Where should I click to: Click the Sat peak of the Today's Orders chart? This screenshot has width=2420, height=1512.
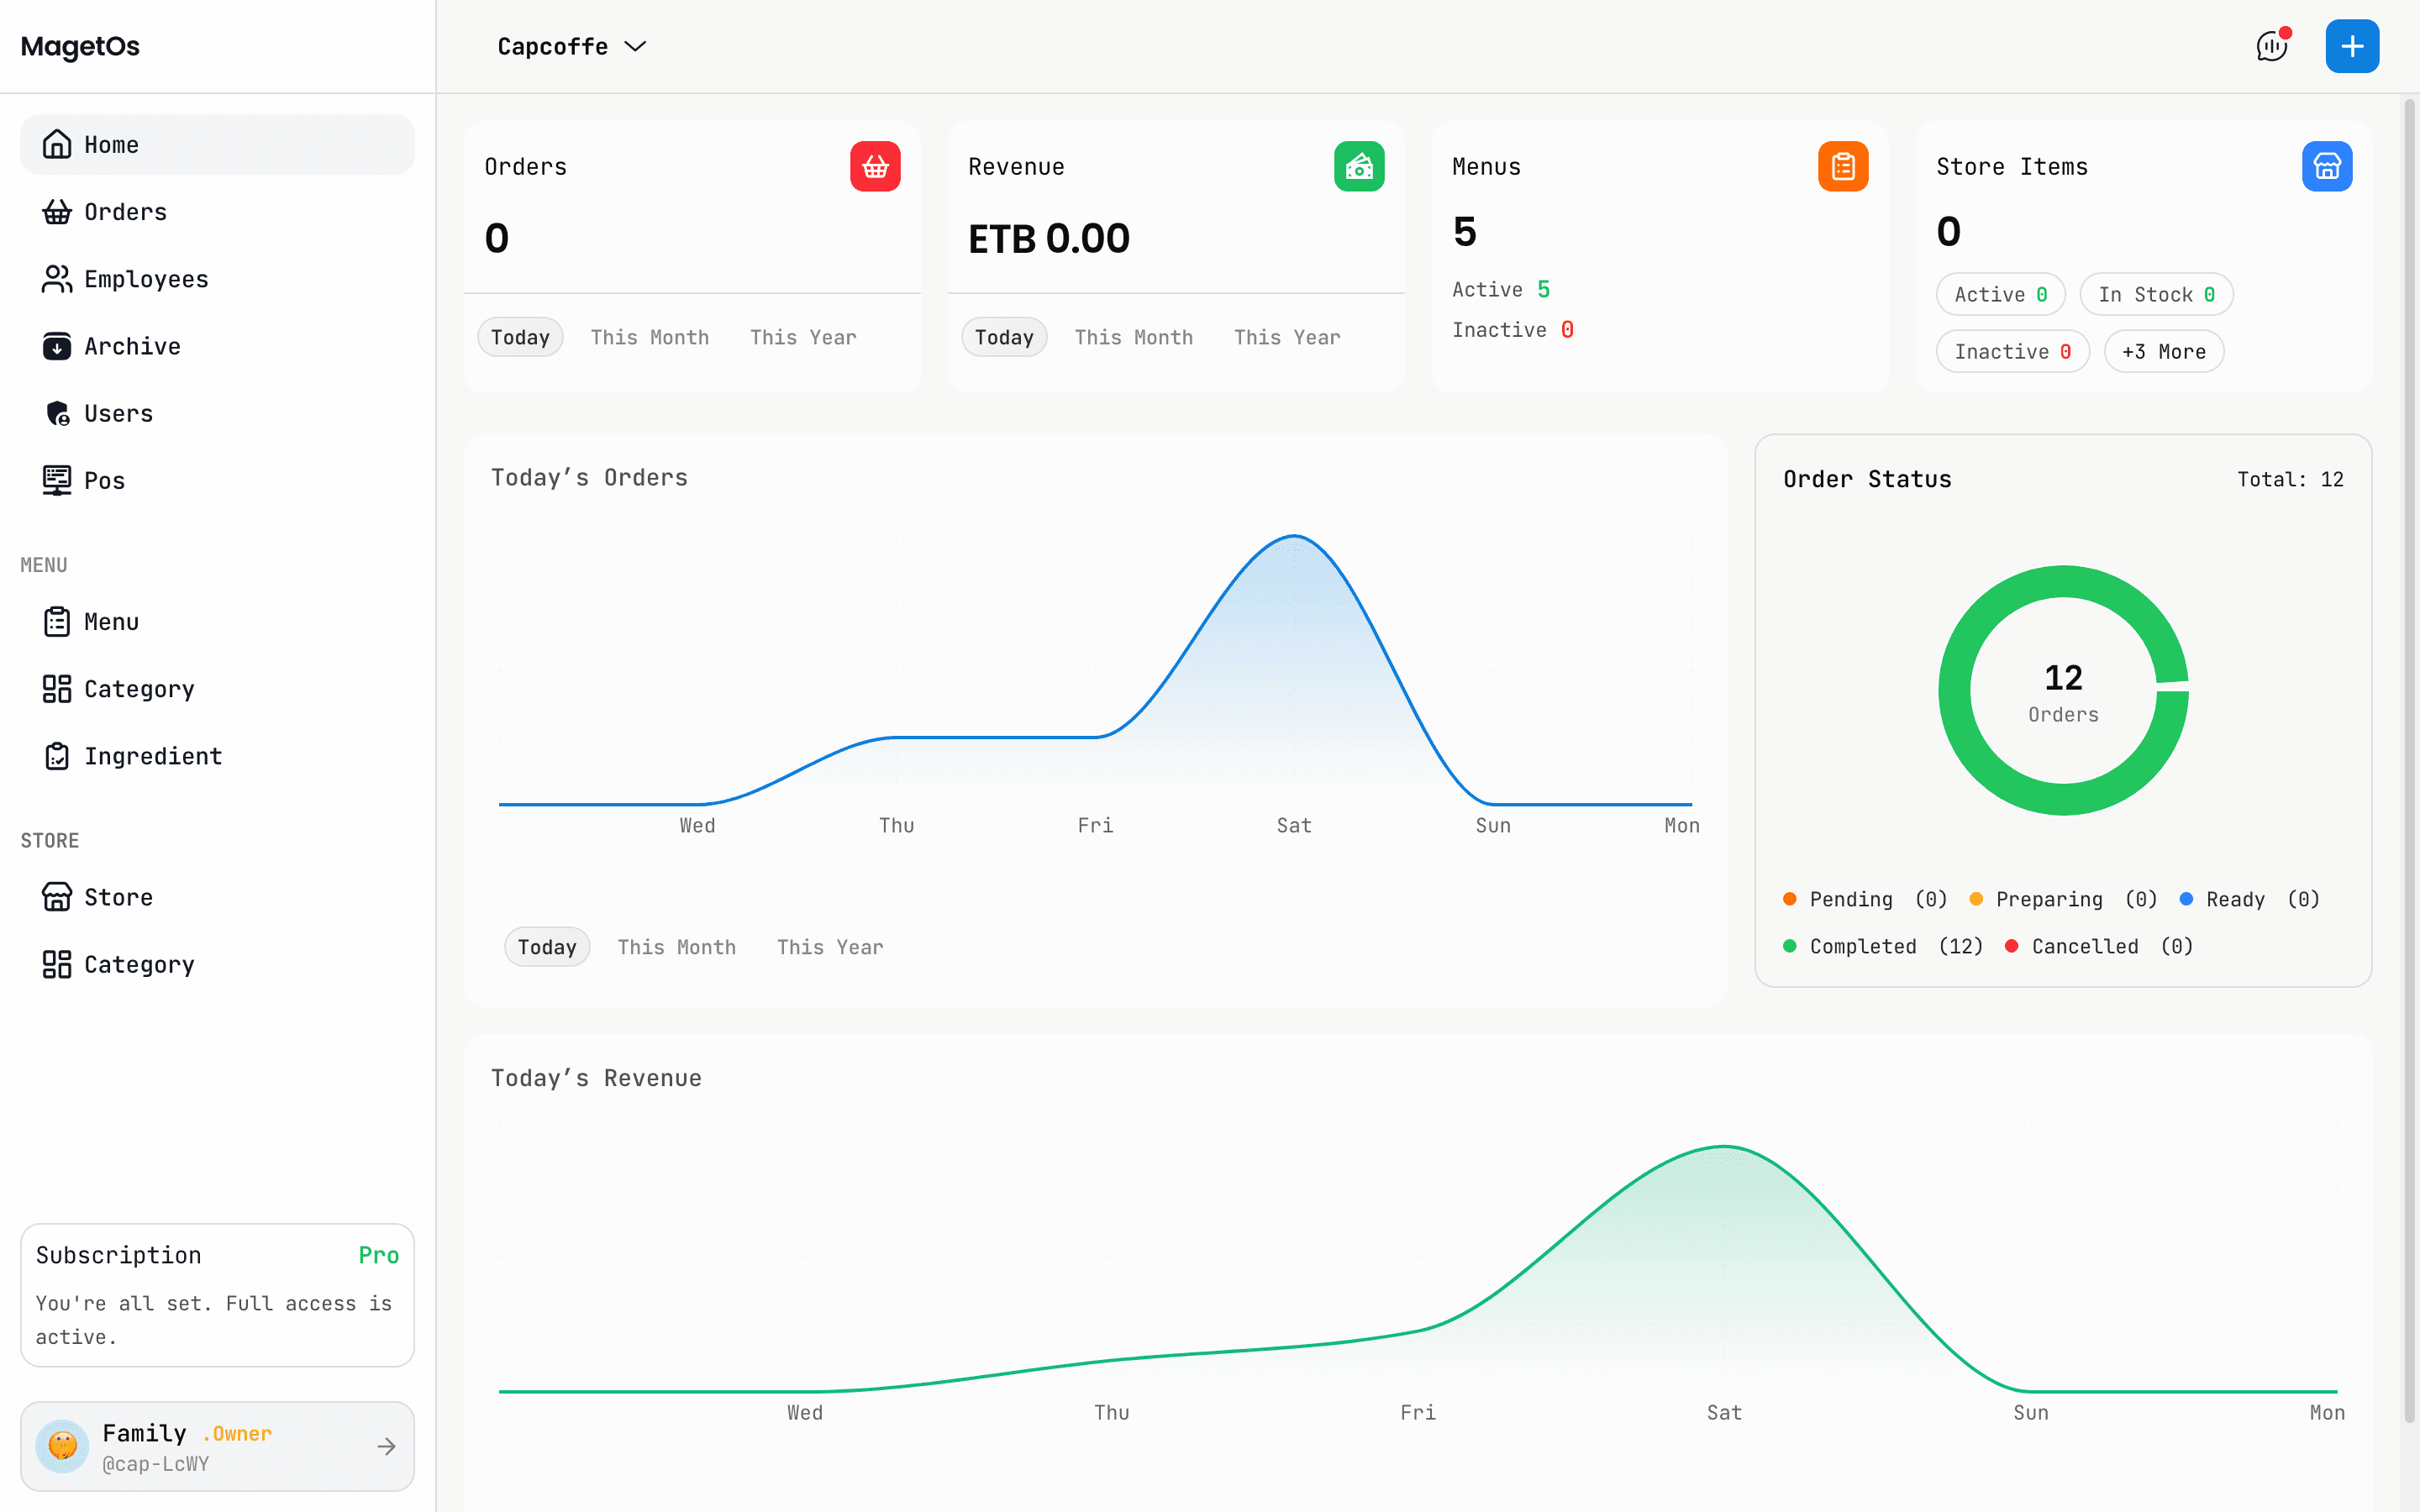click(x=1294, y=537)
